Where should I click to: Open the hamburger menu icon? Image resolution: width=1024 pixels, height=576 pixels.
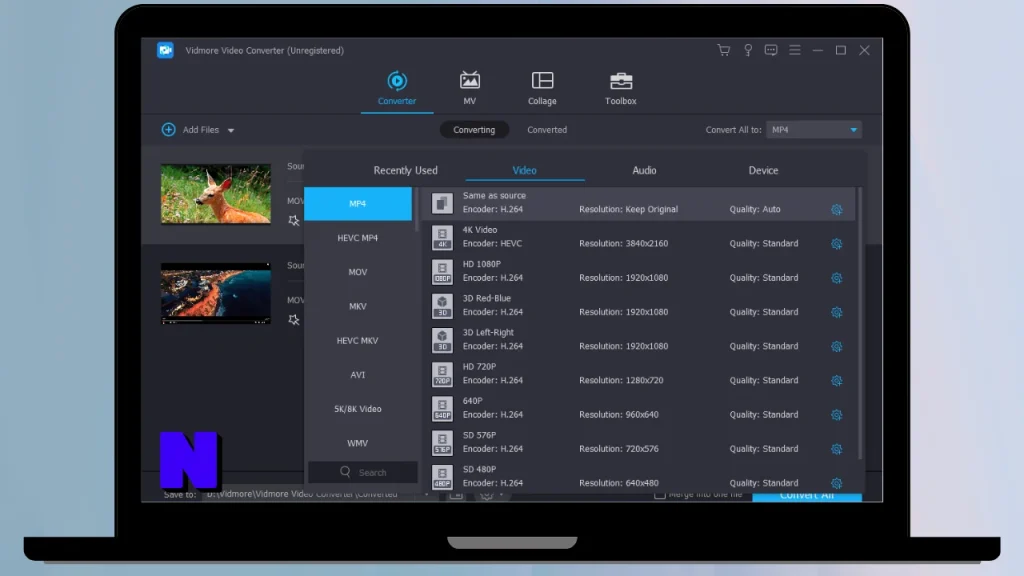click(795, 50)
